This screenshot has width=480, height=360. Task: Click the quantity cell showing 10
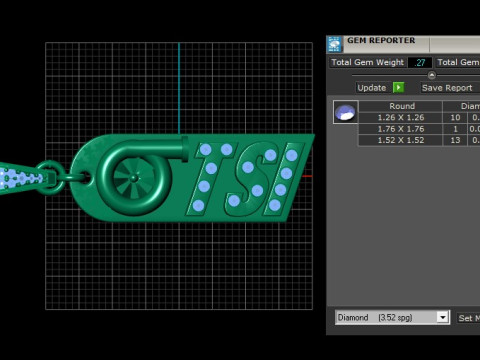[455, 117]
